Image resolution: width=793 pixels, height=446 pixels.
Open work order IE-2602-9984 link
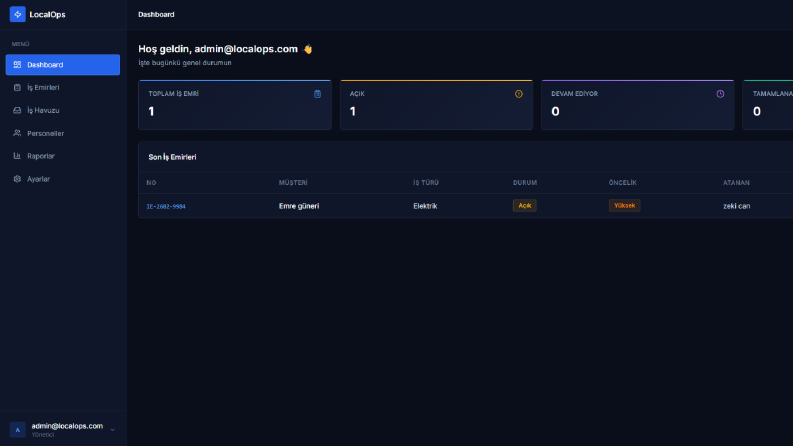pos(166,206)
